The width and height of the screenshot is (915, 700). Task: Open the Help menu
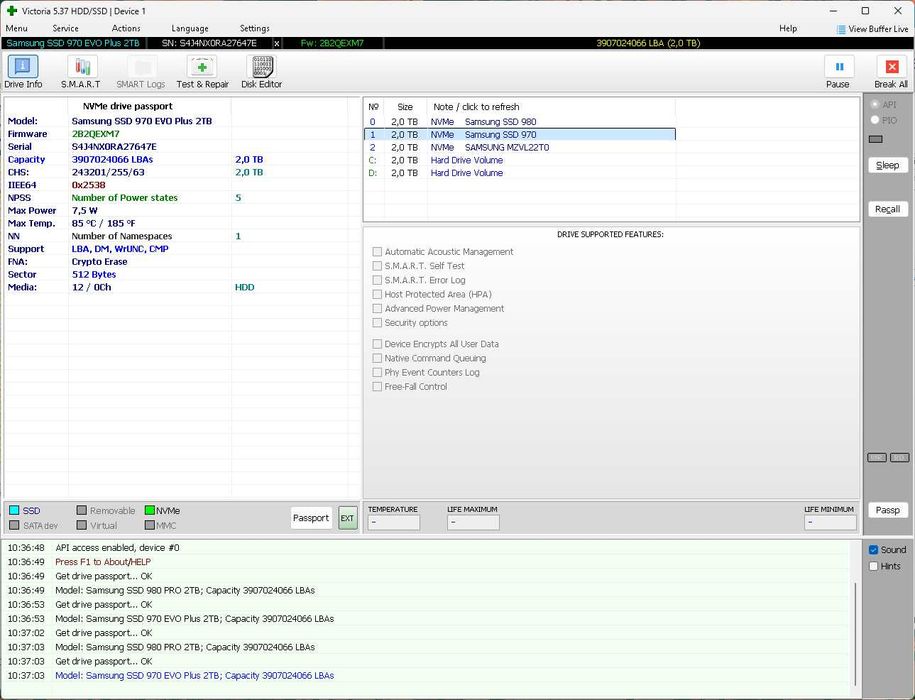(788, 28)
